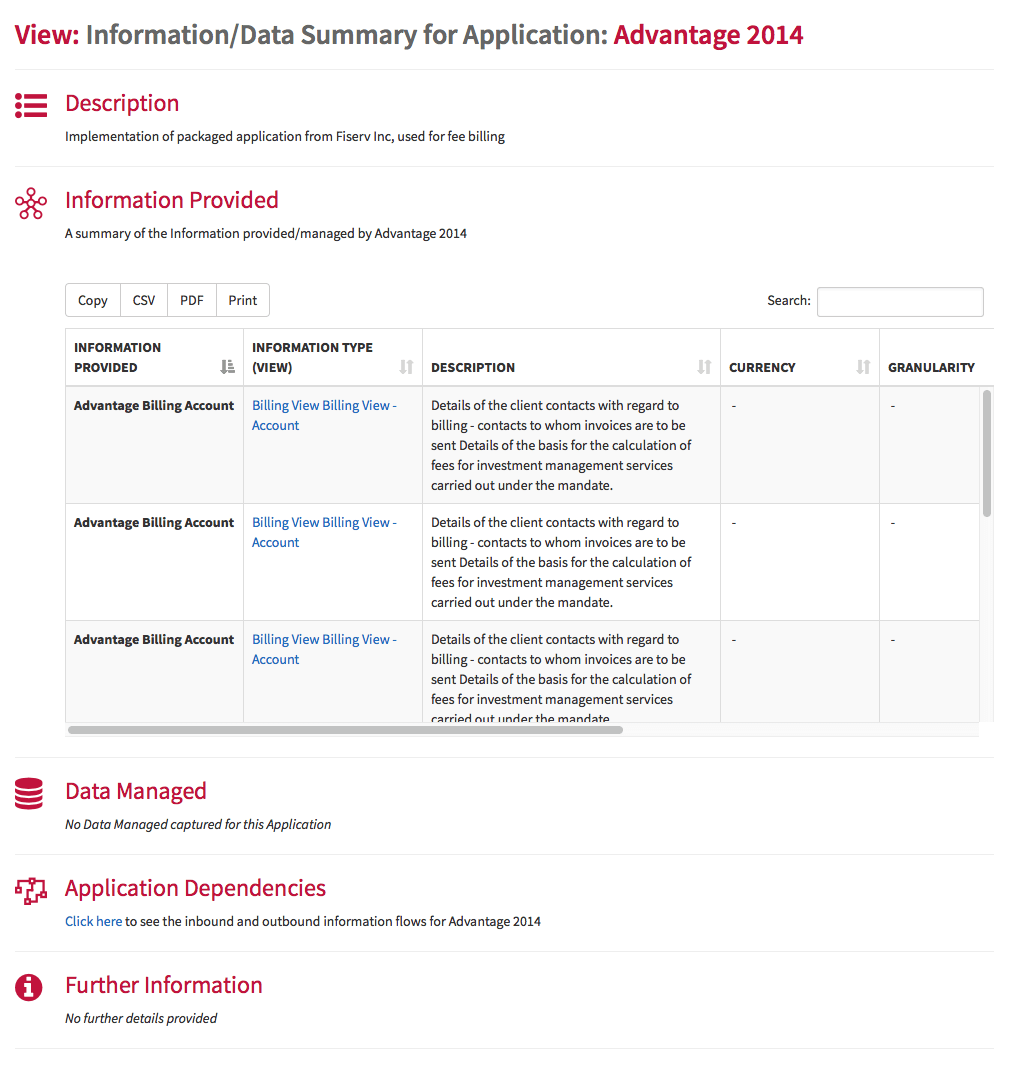Open "Click here" information flows link
Screen dimensions: 1009x1079
point(94,921)
